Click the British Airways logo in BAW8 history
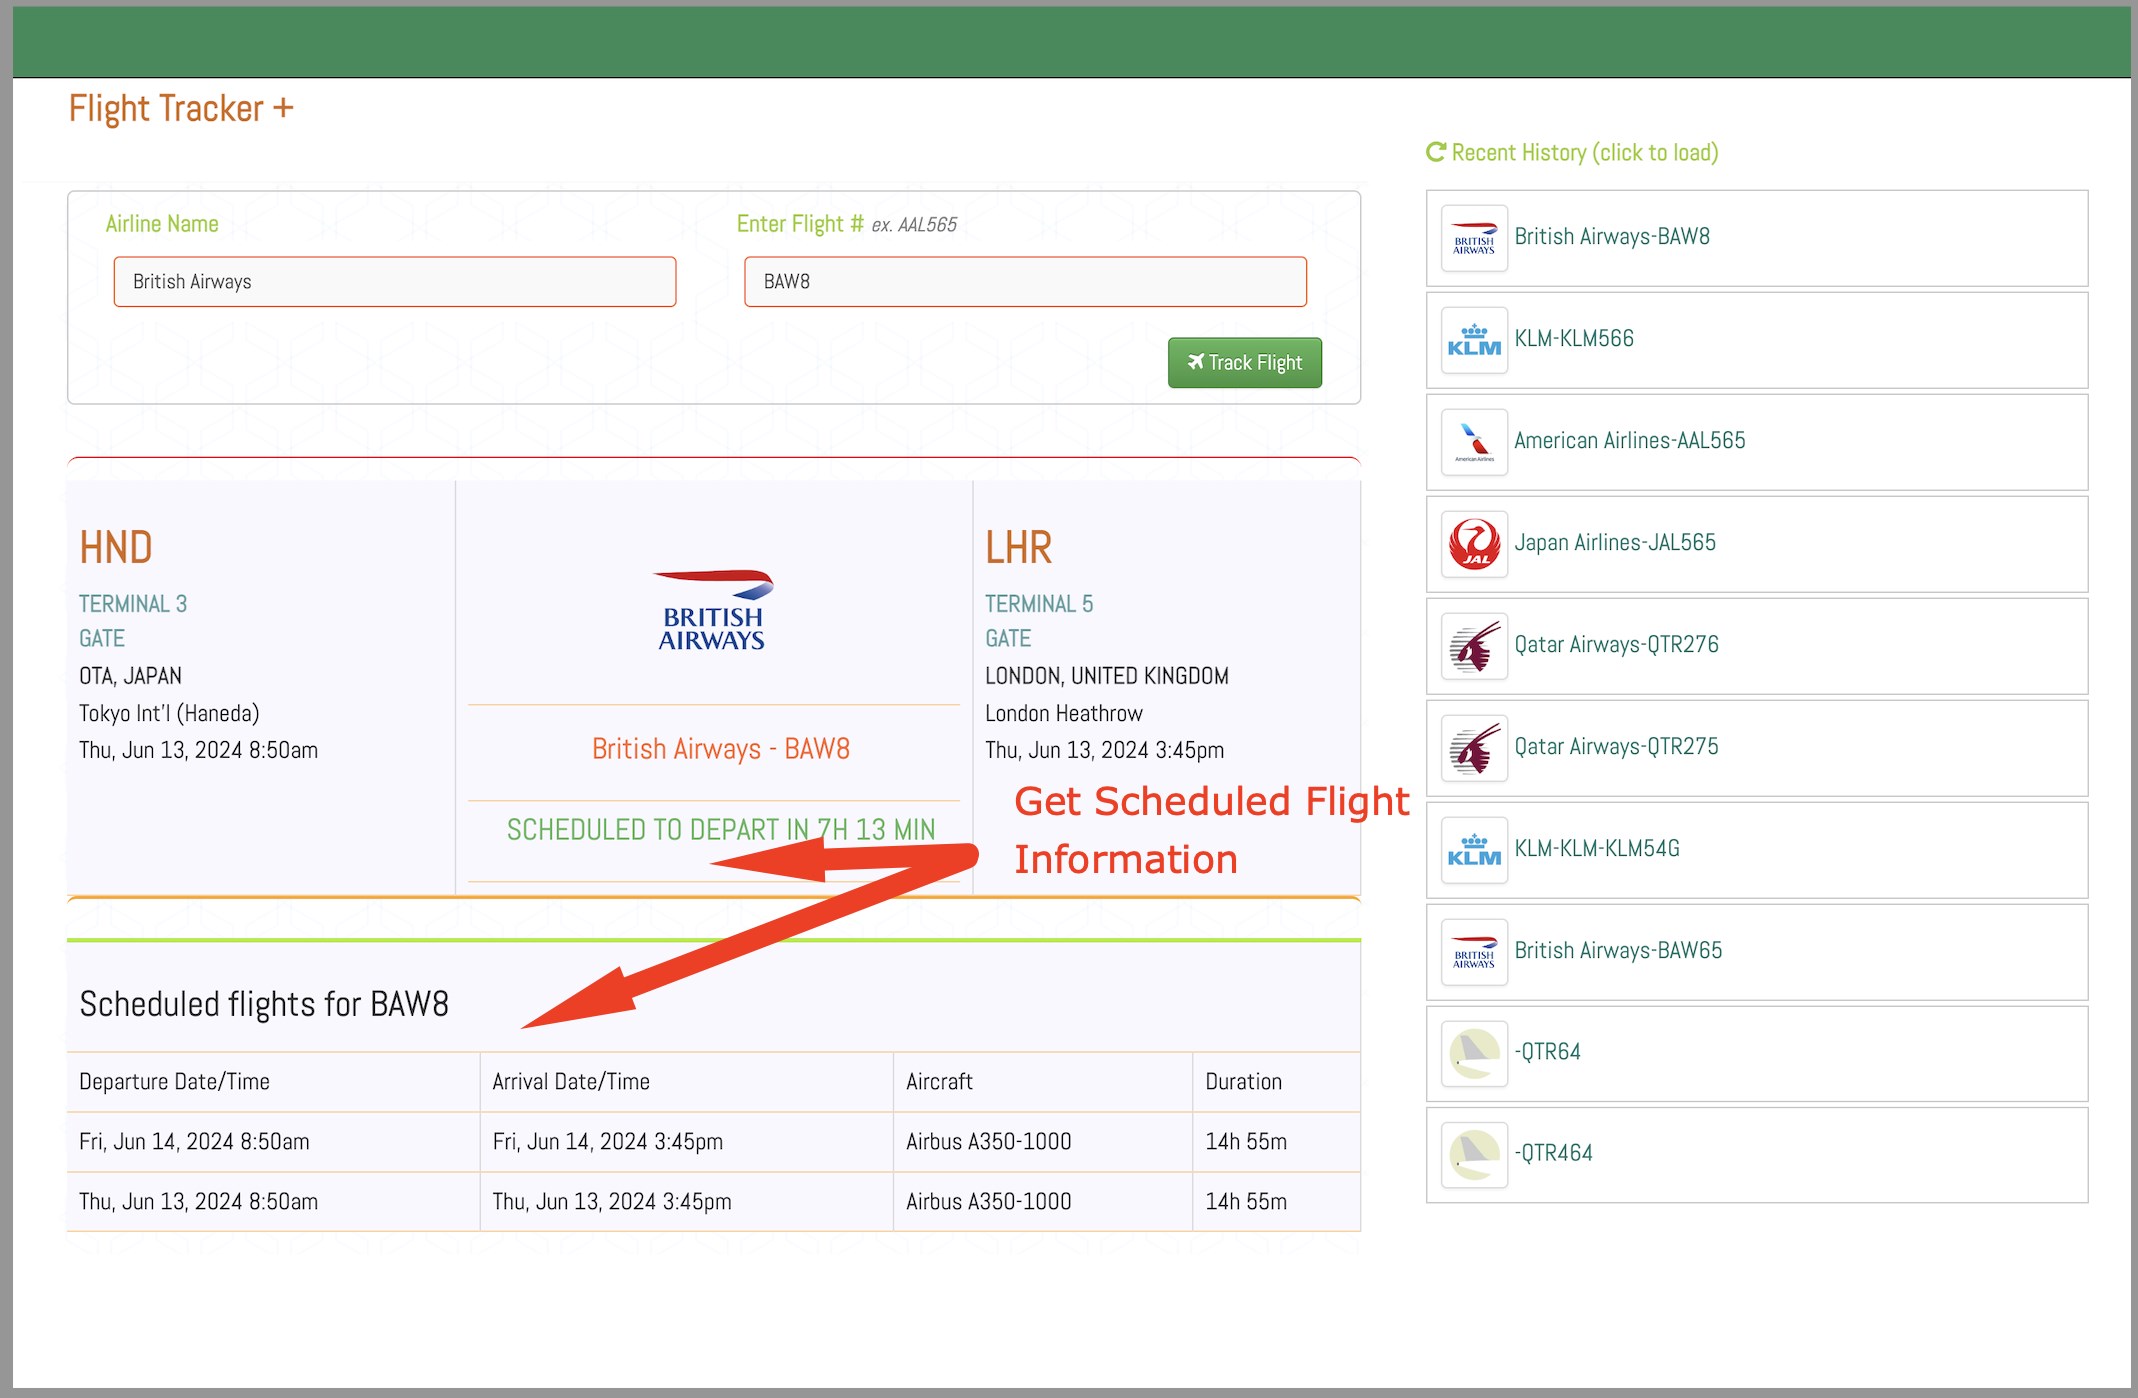2138x1398 pixels. (1474, 238)
